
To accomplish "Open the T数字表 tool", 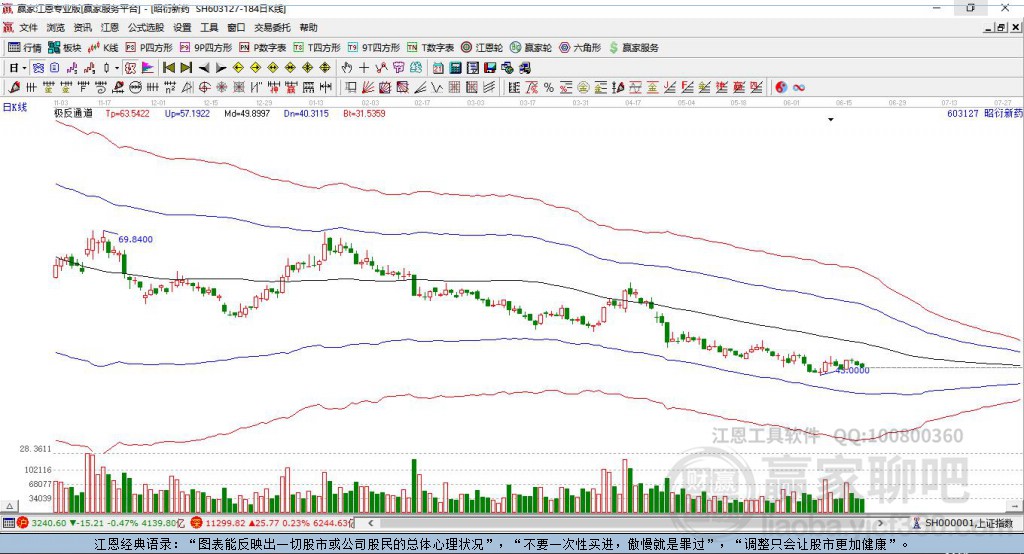I will [x=430, y=48].
